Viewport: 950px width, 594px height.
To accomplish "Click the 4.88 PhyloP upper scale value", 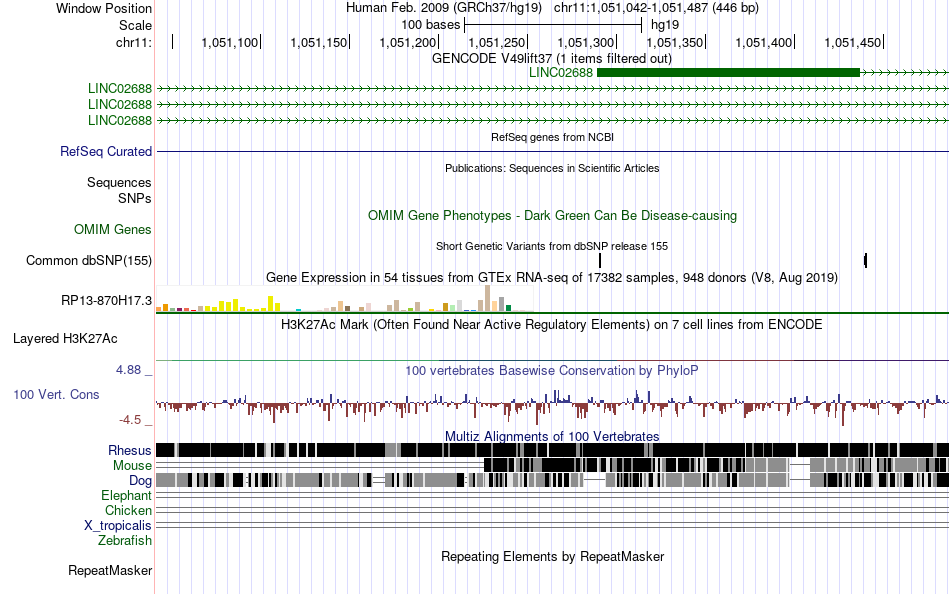I will pos(128,370).
